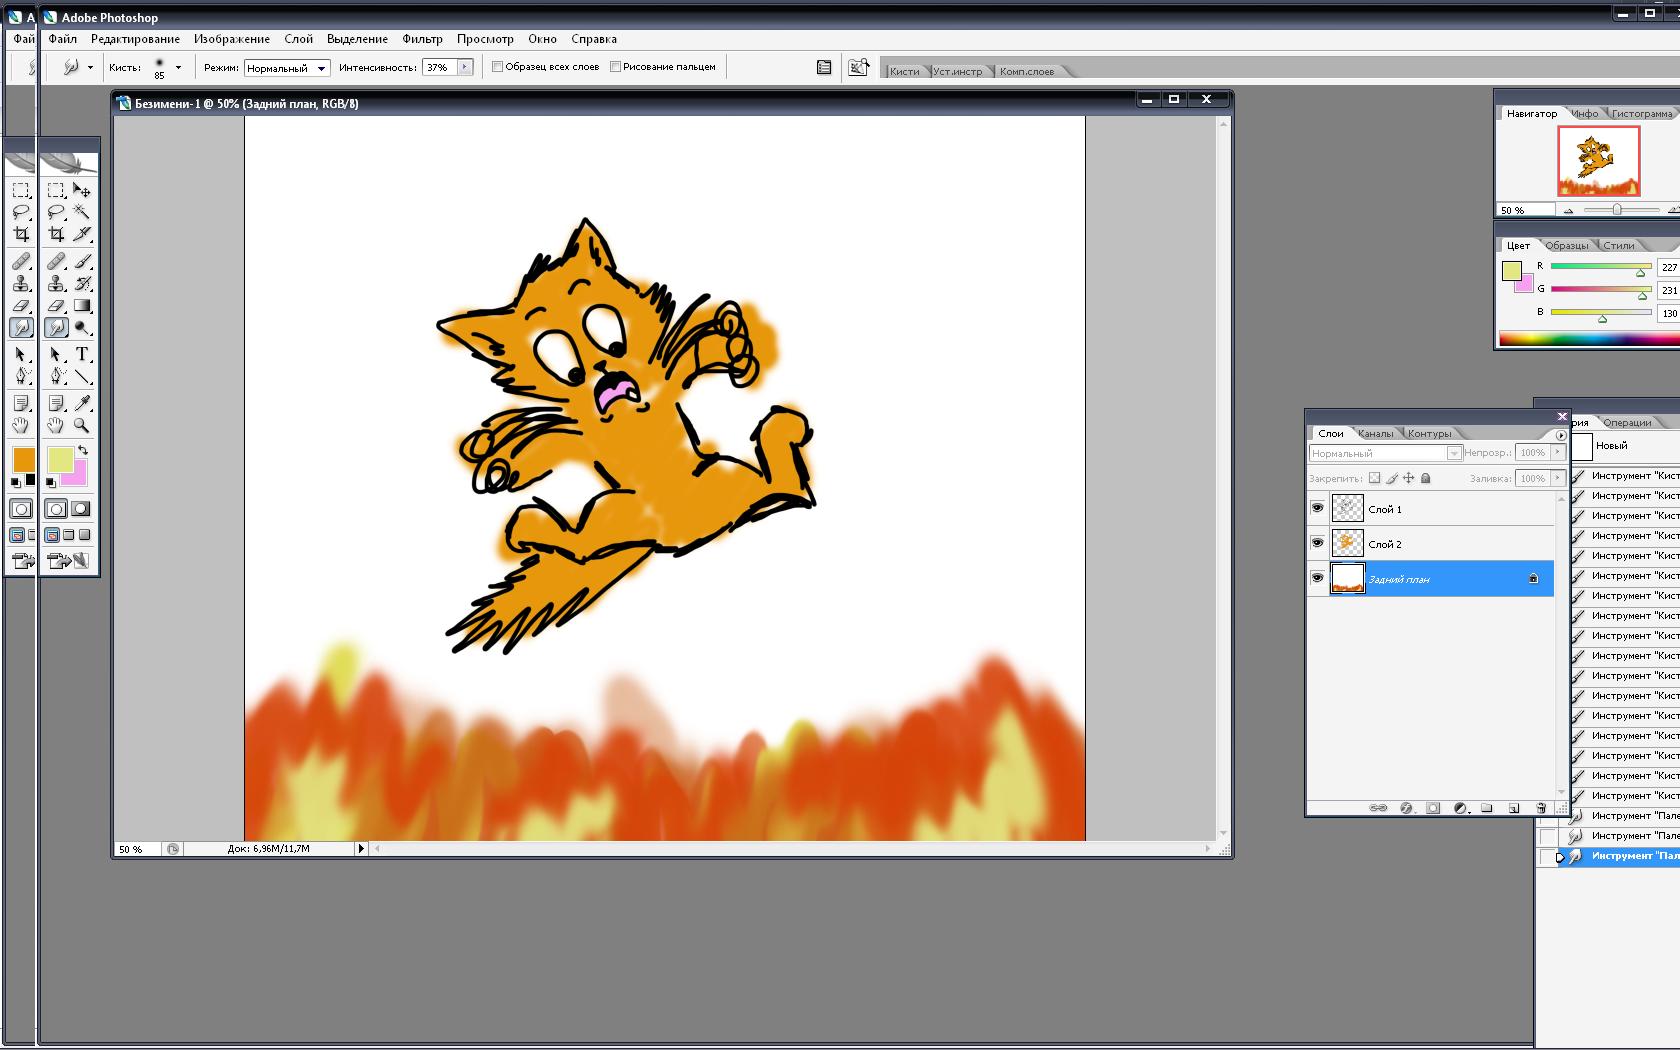The image size is (1680, 1050).
Task: Hide the 'Слой 1' layer via eye icon
Action: click(x=1317, y=508)
